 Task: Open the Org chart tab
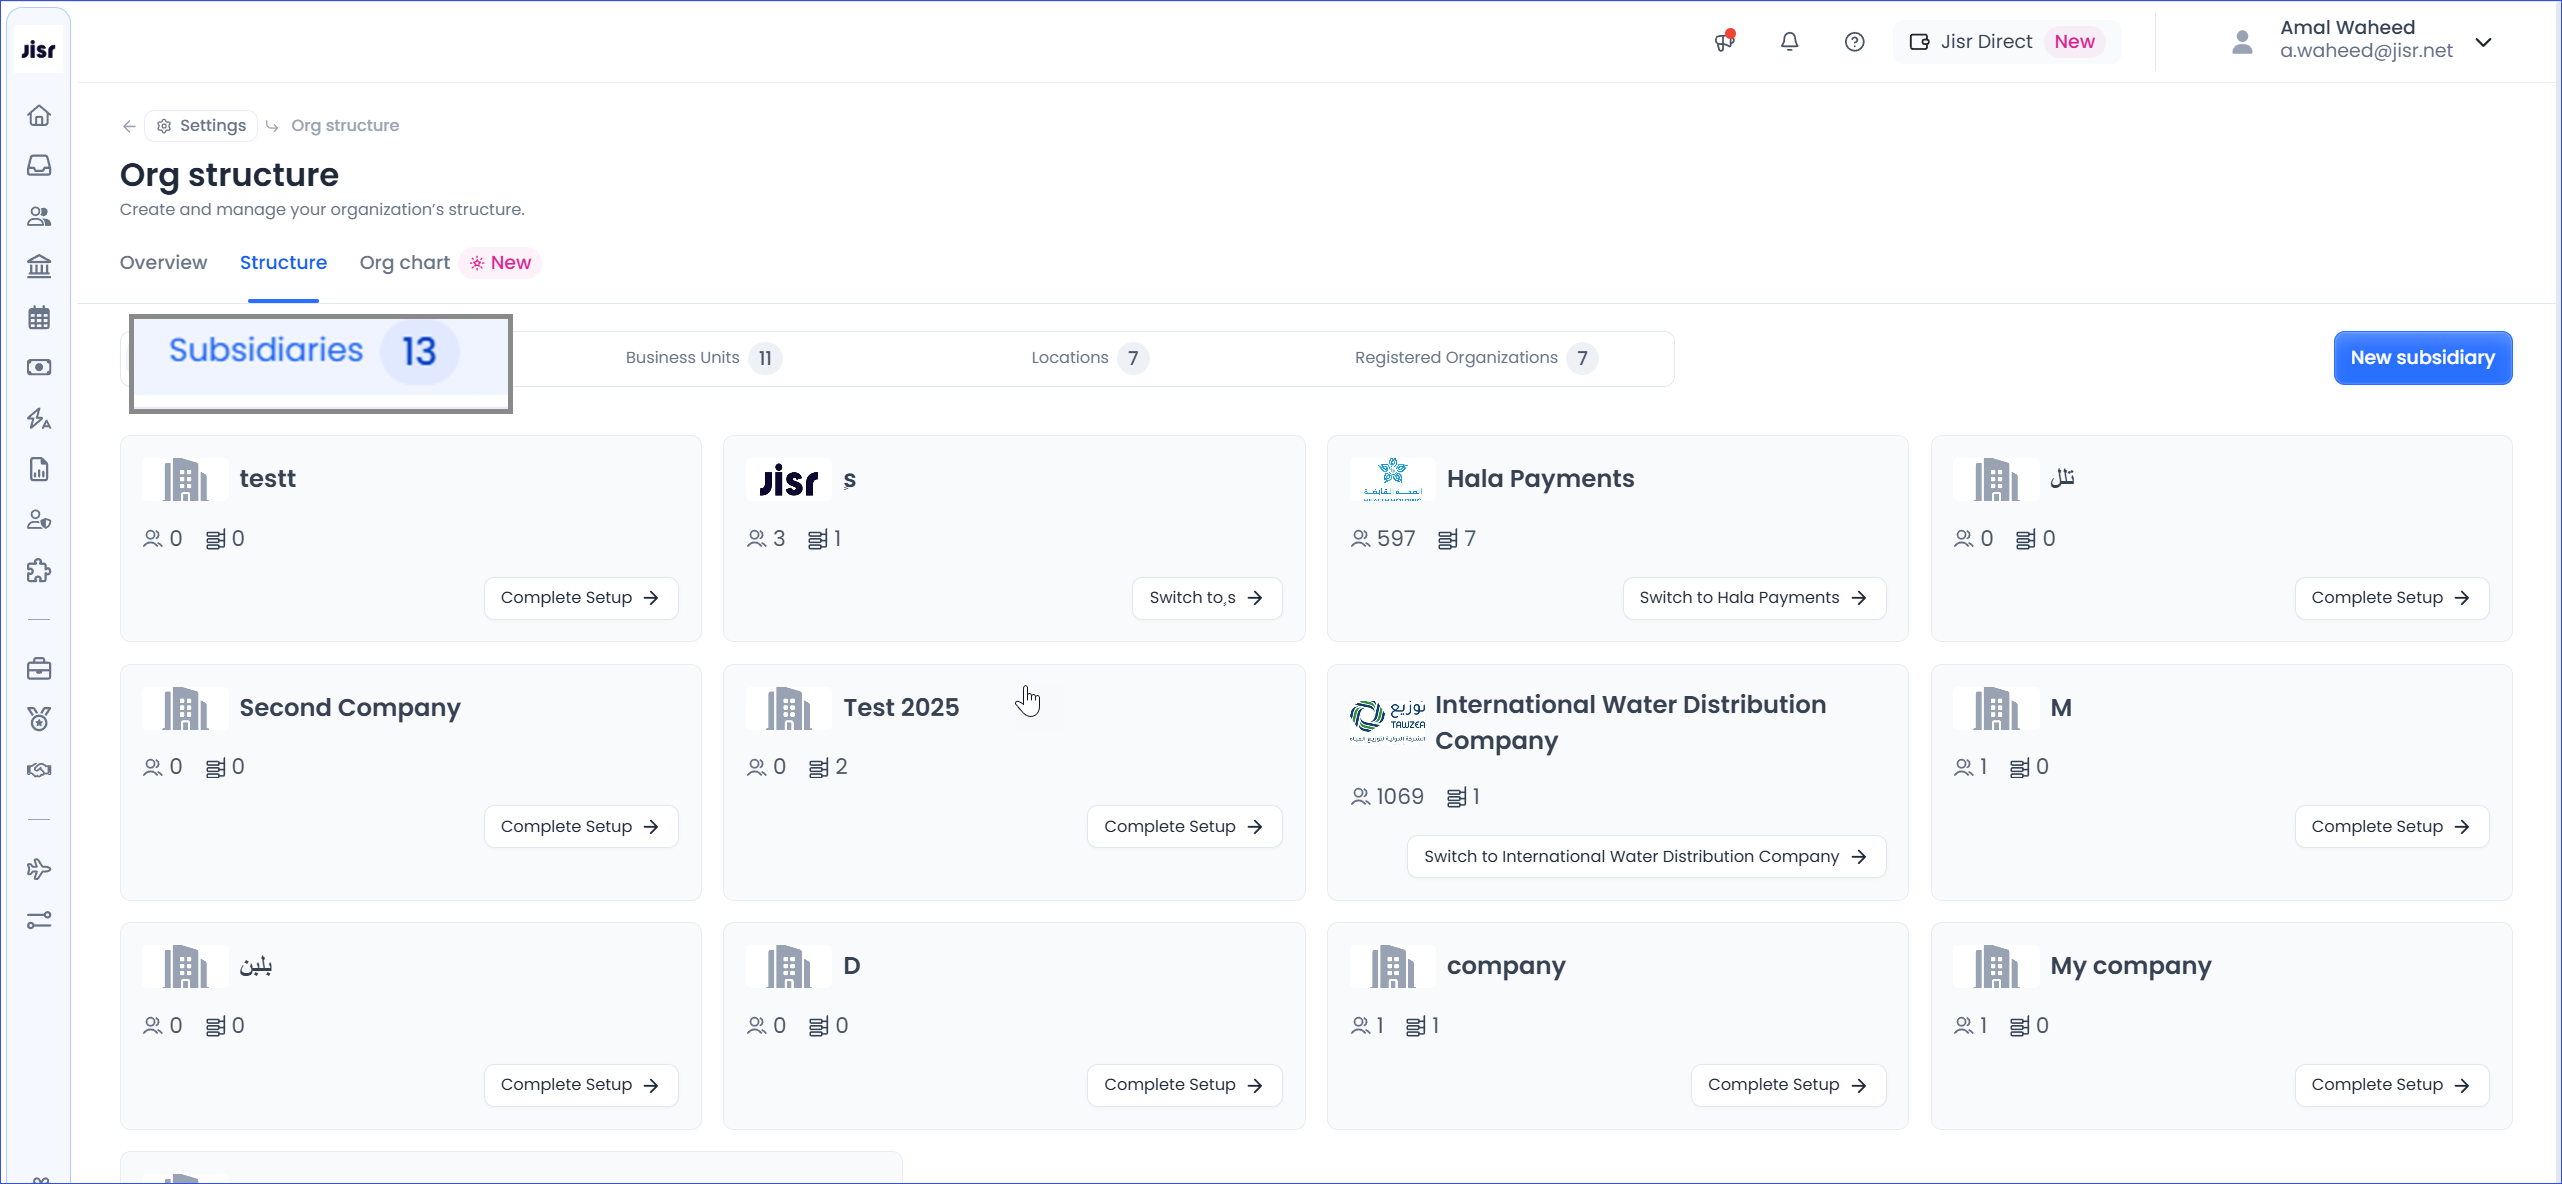(x=404, y=263)
